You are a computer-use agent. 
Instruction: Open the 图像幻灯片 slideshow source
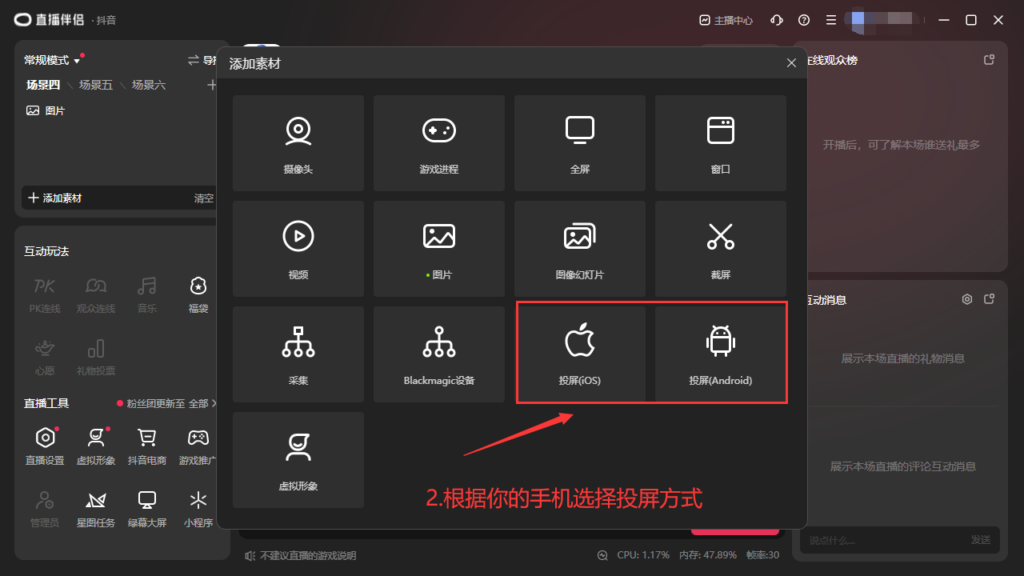pos(580,248)
